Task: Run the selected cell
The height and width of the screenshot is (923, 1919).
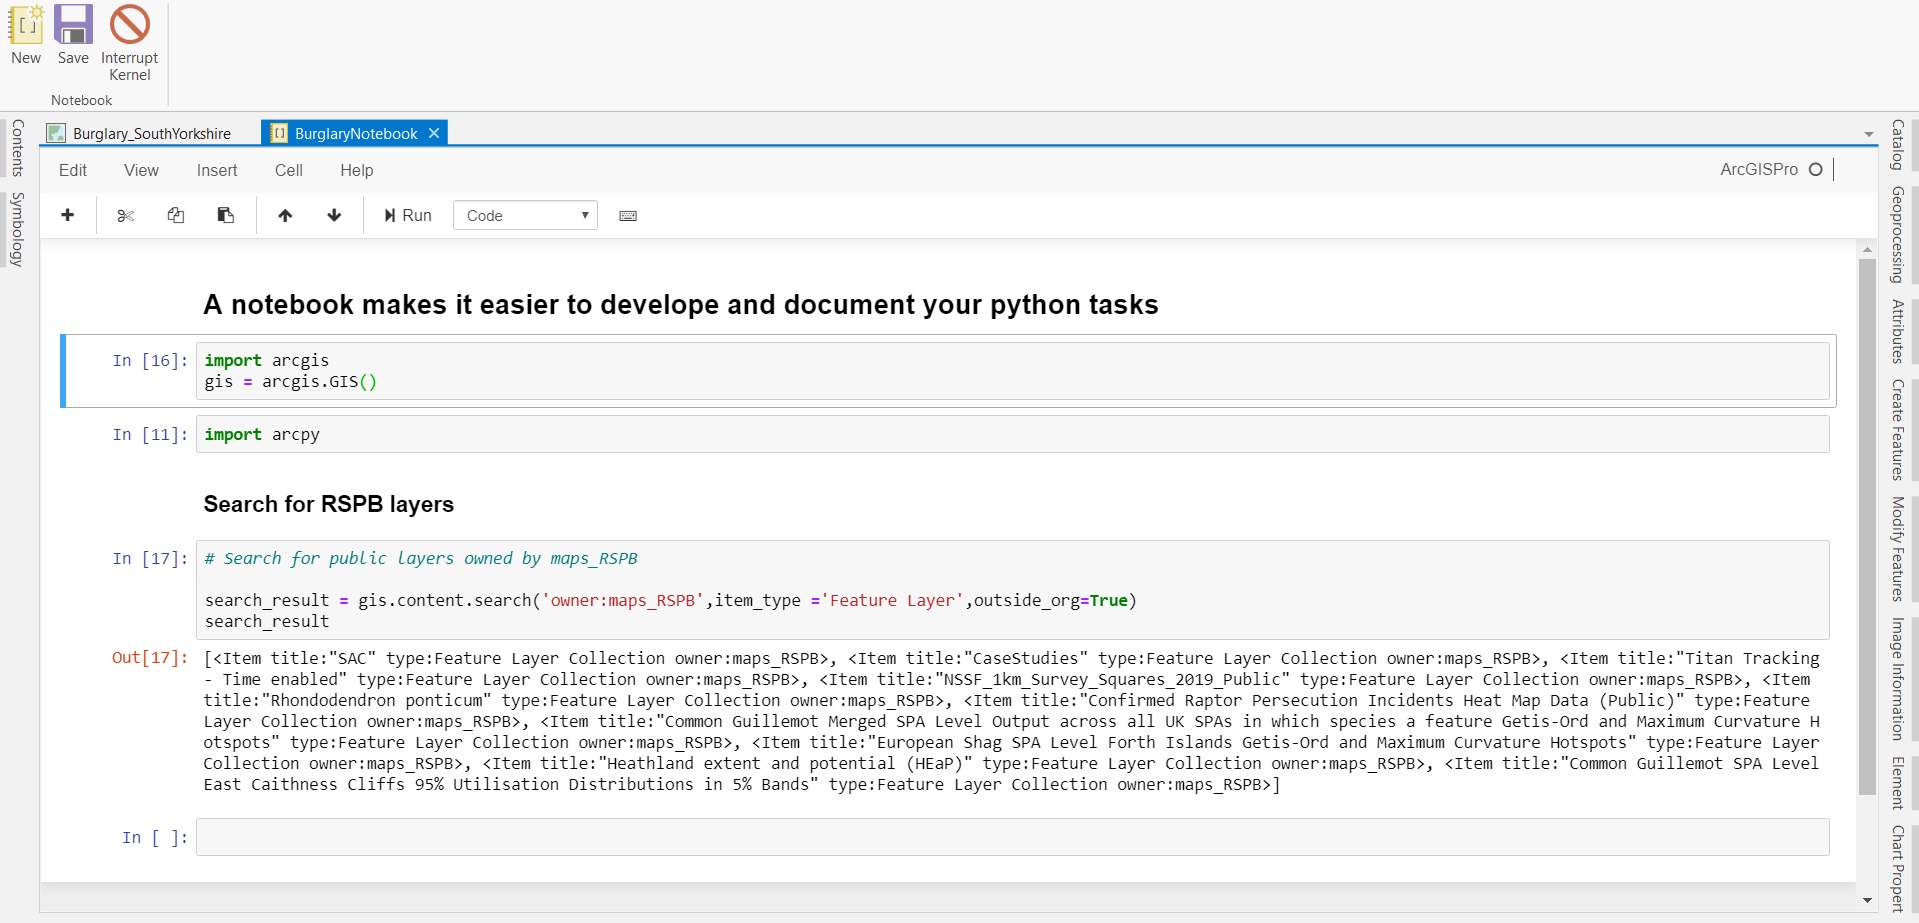Action: (408, 215)
